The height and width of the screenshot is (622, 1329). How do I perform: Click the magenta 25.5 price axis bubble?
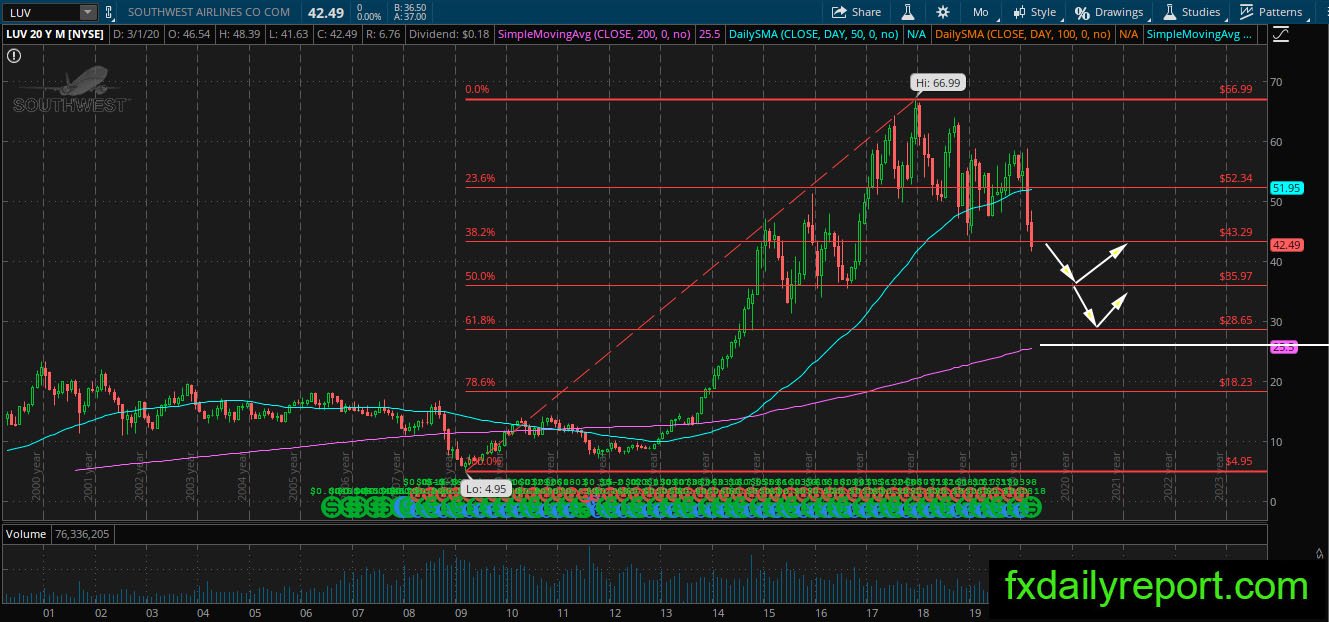point(1284,346)
